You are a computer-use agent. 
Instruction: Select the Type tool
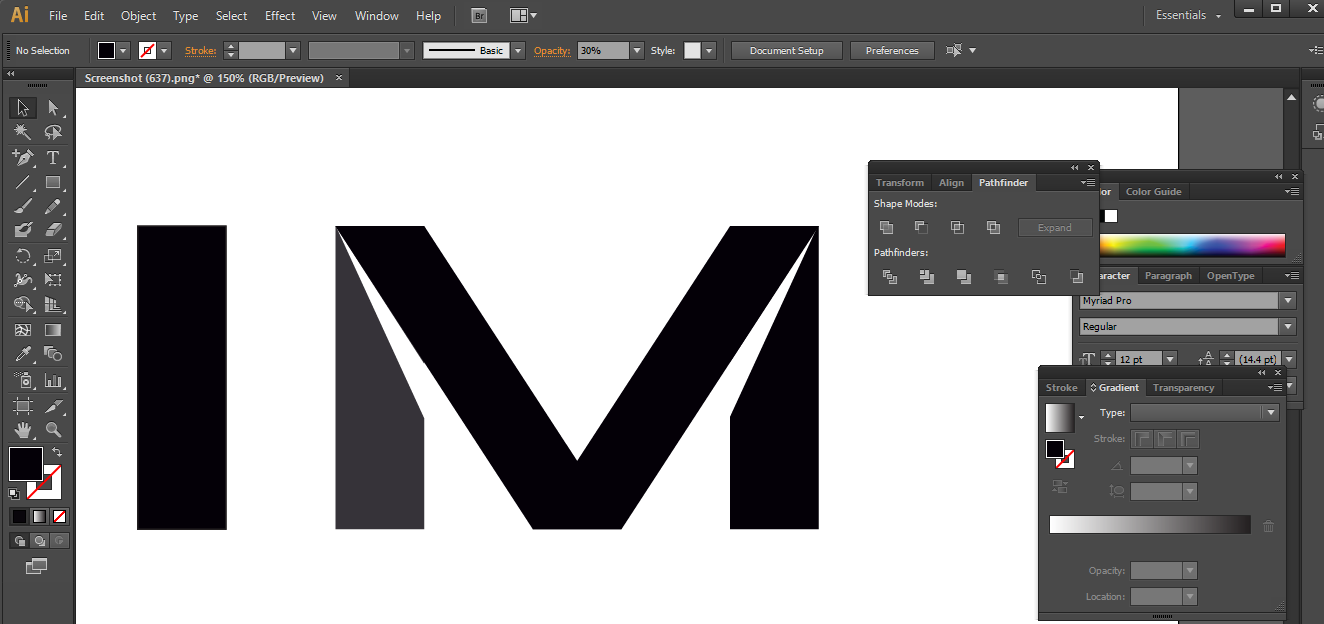point(56,157)
